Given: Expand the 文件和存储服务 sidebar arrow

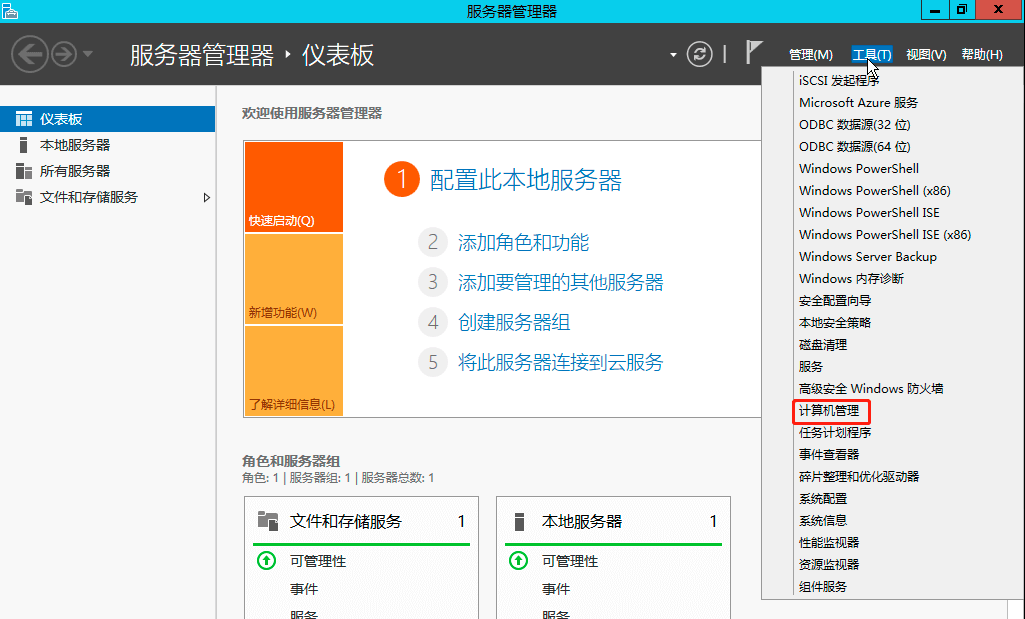Looking at the screenshot, I should click(207, 197).
